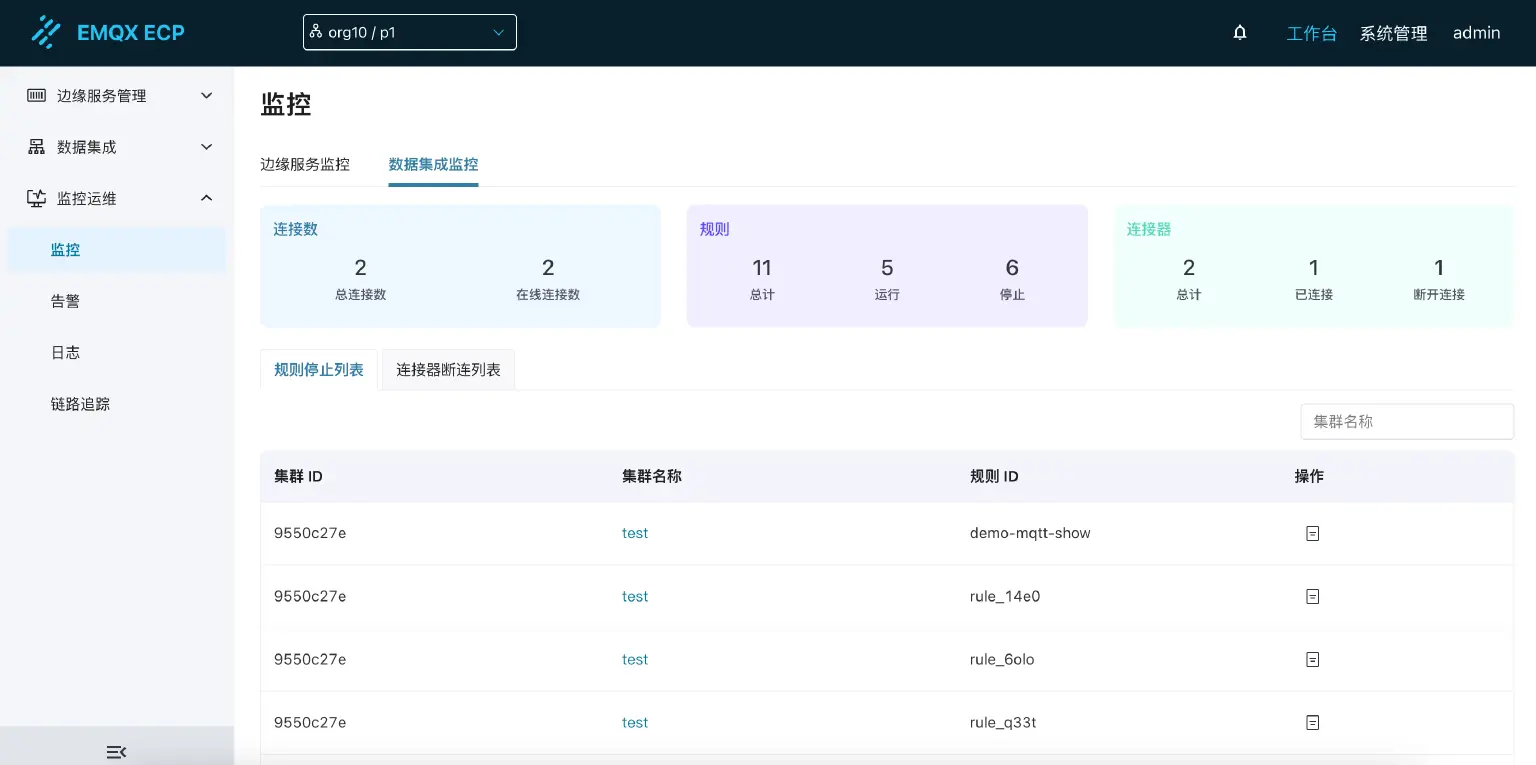Select the 边缘服务管理 sidebar icon
This screenshot has width=1536, height=765.
pos(36,95)
